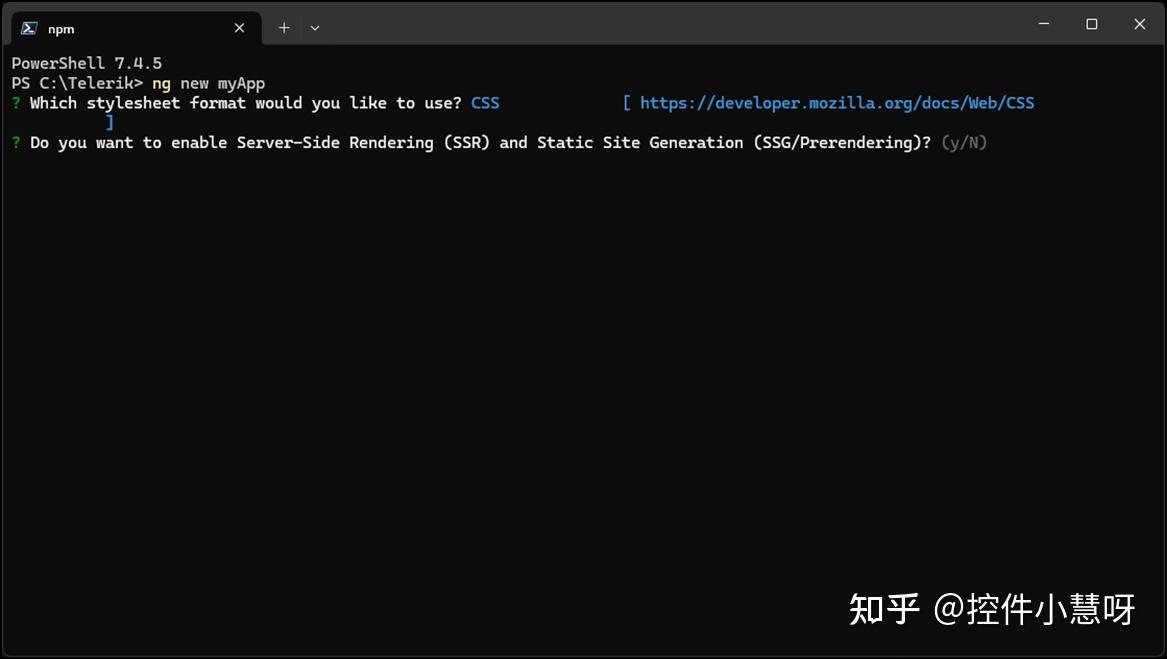
Task: Click the green question mark before the stylesheet prompt
Action: (14, 102)
